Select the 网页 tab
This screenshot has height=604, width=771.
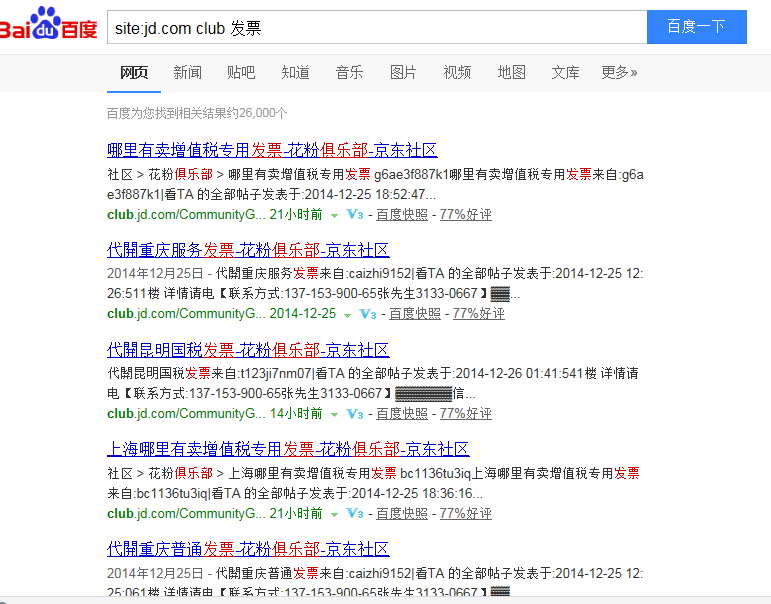pyautogui.click(x=134, y=73)
